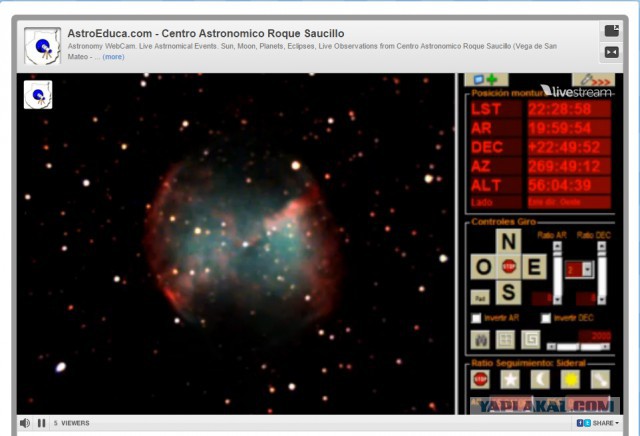
Task: Click the Pad button
Action: [x=481, y=297]
